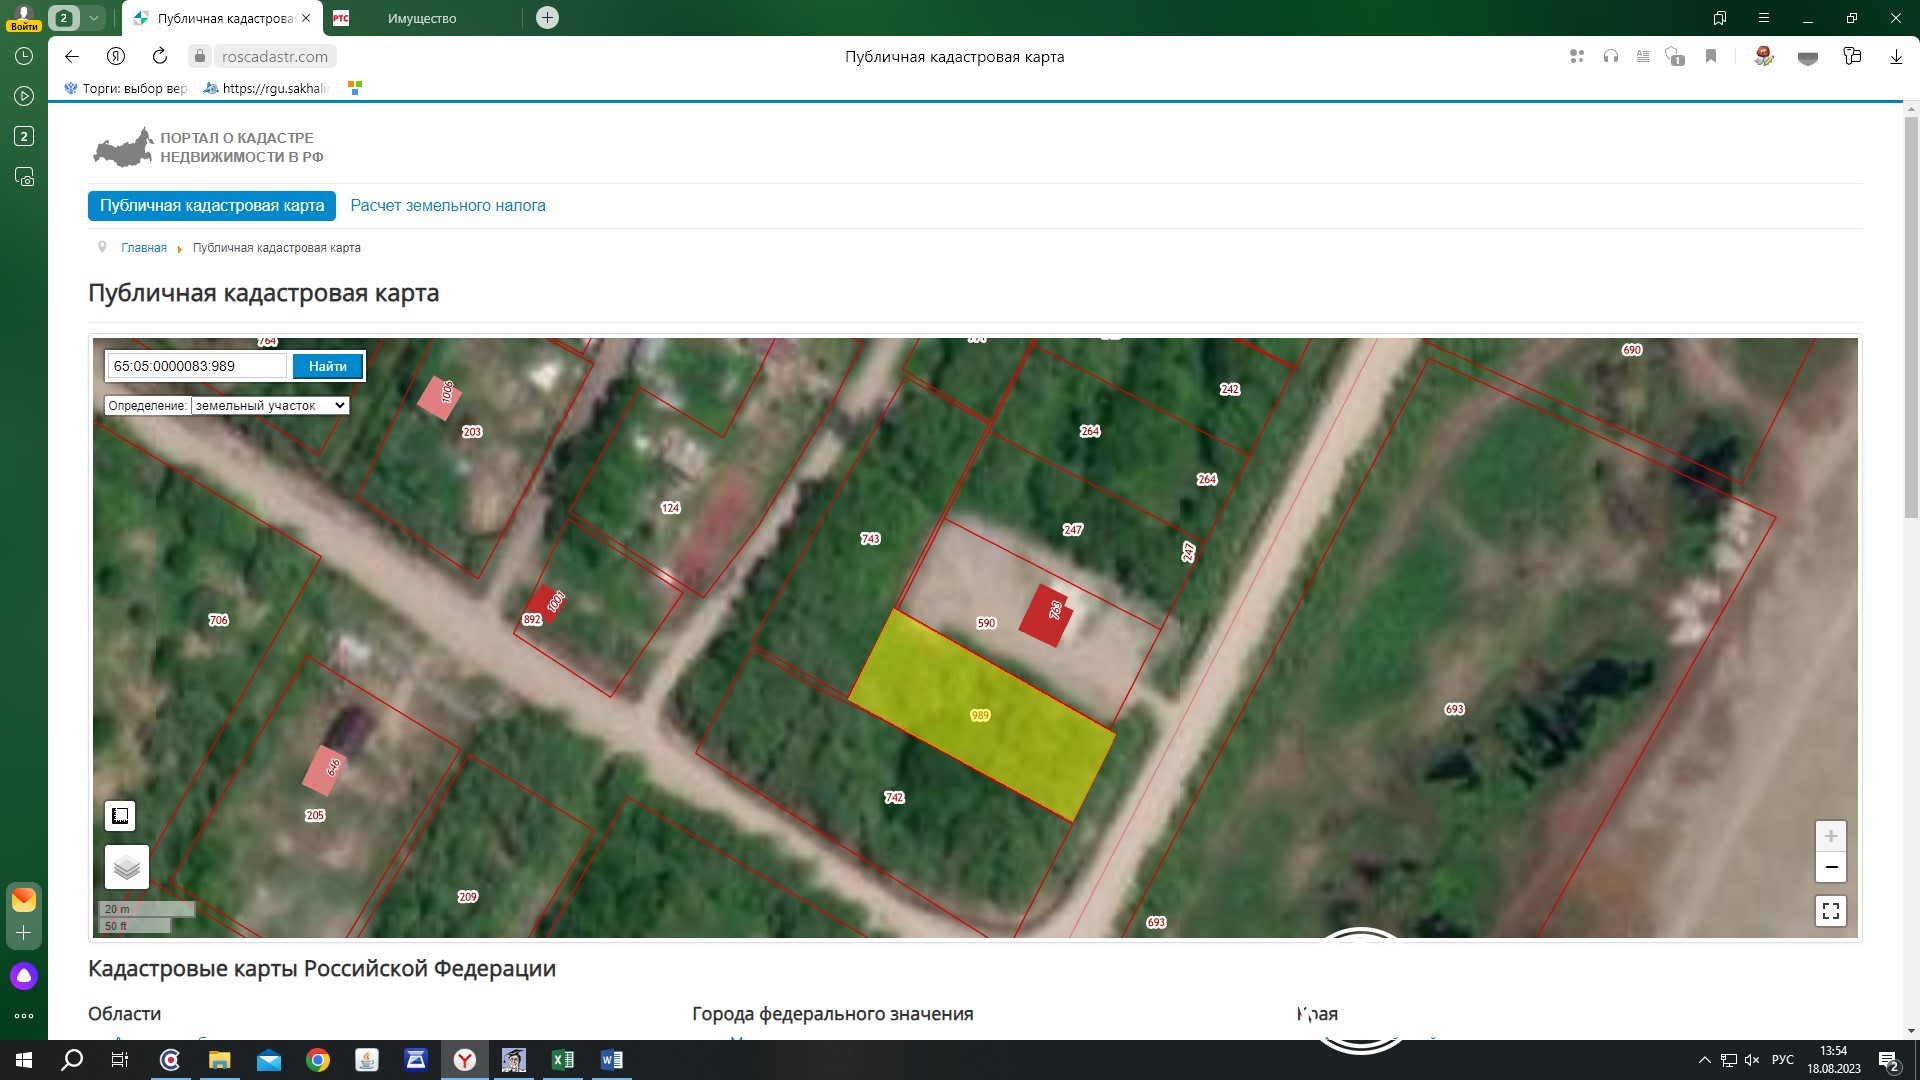The height and width of the screenshot is (1080, 1920).
Task: Expand the tab group counter dropdown
Action: click(93, 18)
